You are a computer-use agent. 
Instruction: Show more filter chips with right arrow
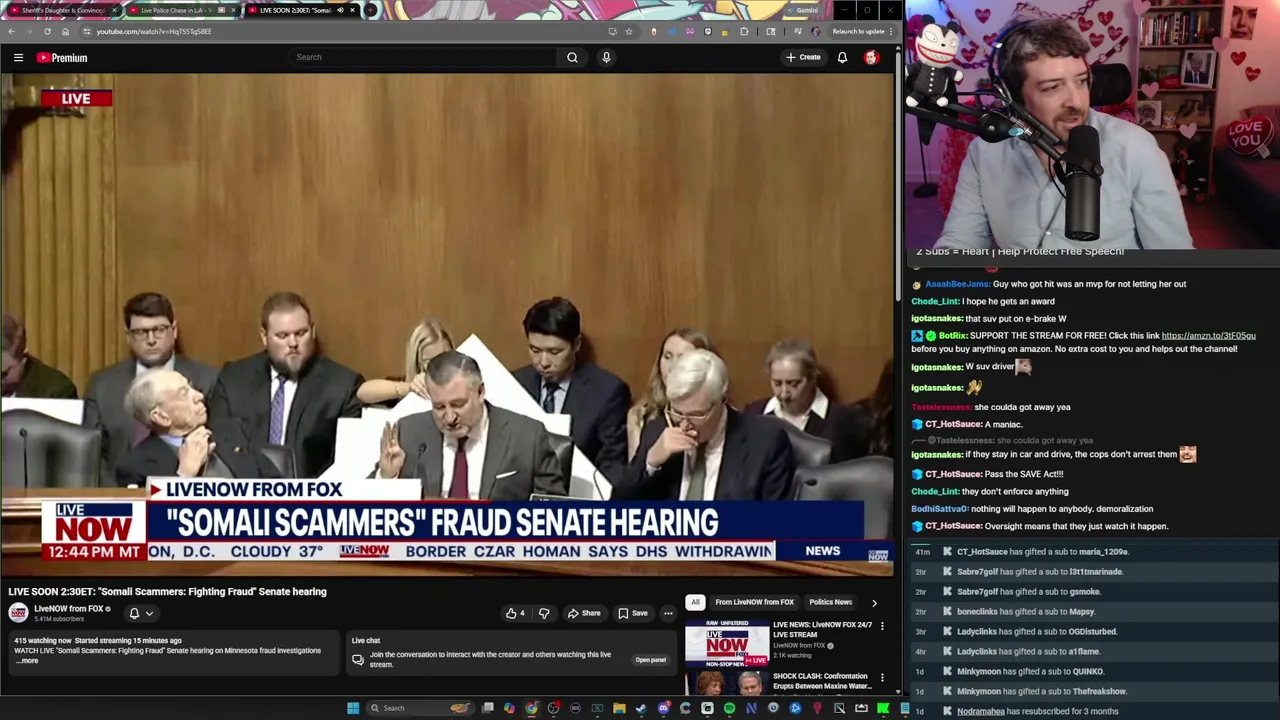pos(874,603)
